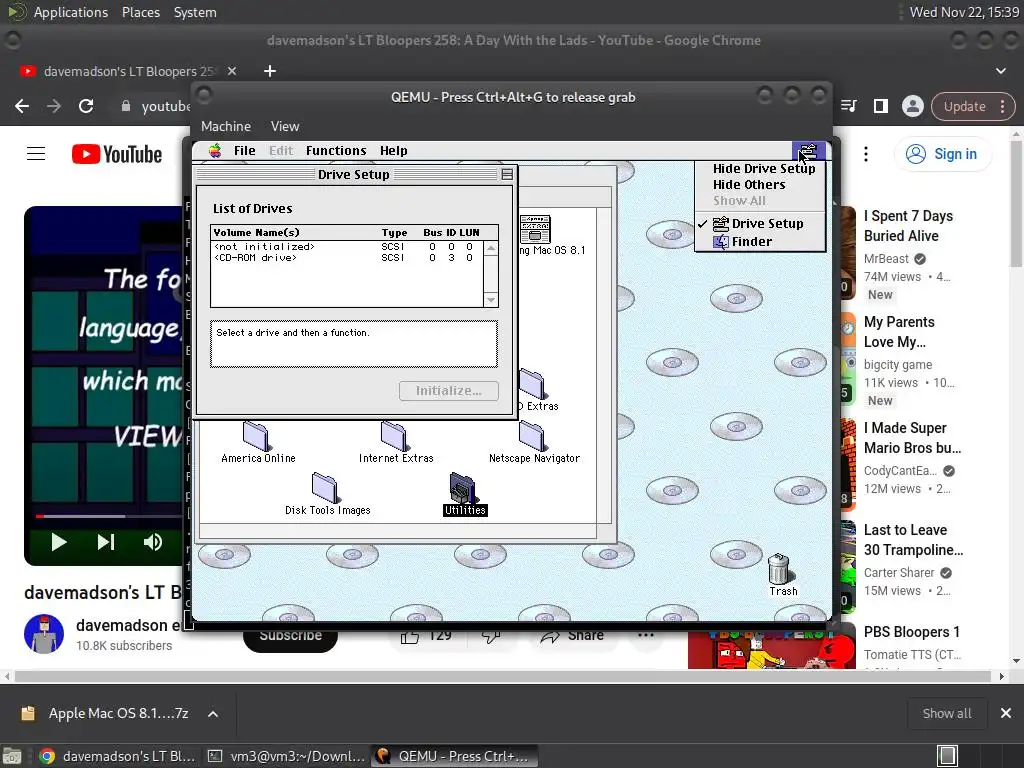Open the Functions menu
Viewport: 1024px width, 768px height.
tap(336, 151)
